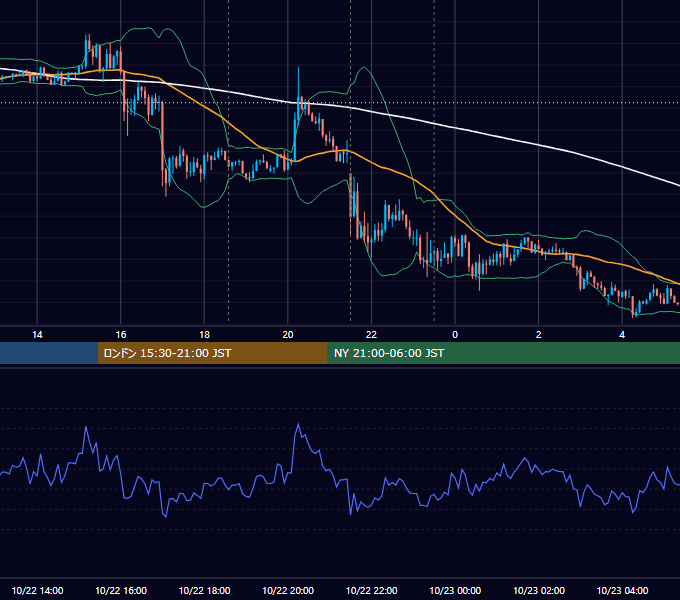680x600 pixels.
Task: Click the oscillator peak near 10/22 20:00
Action: (298, 424)
